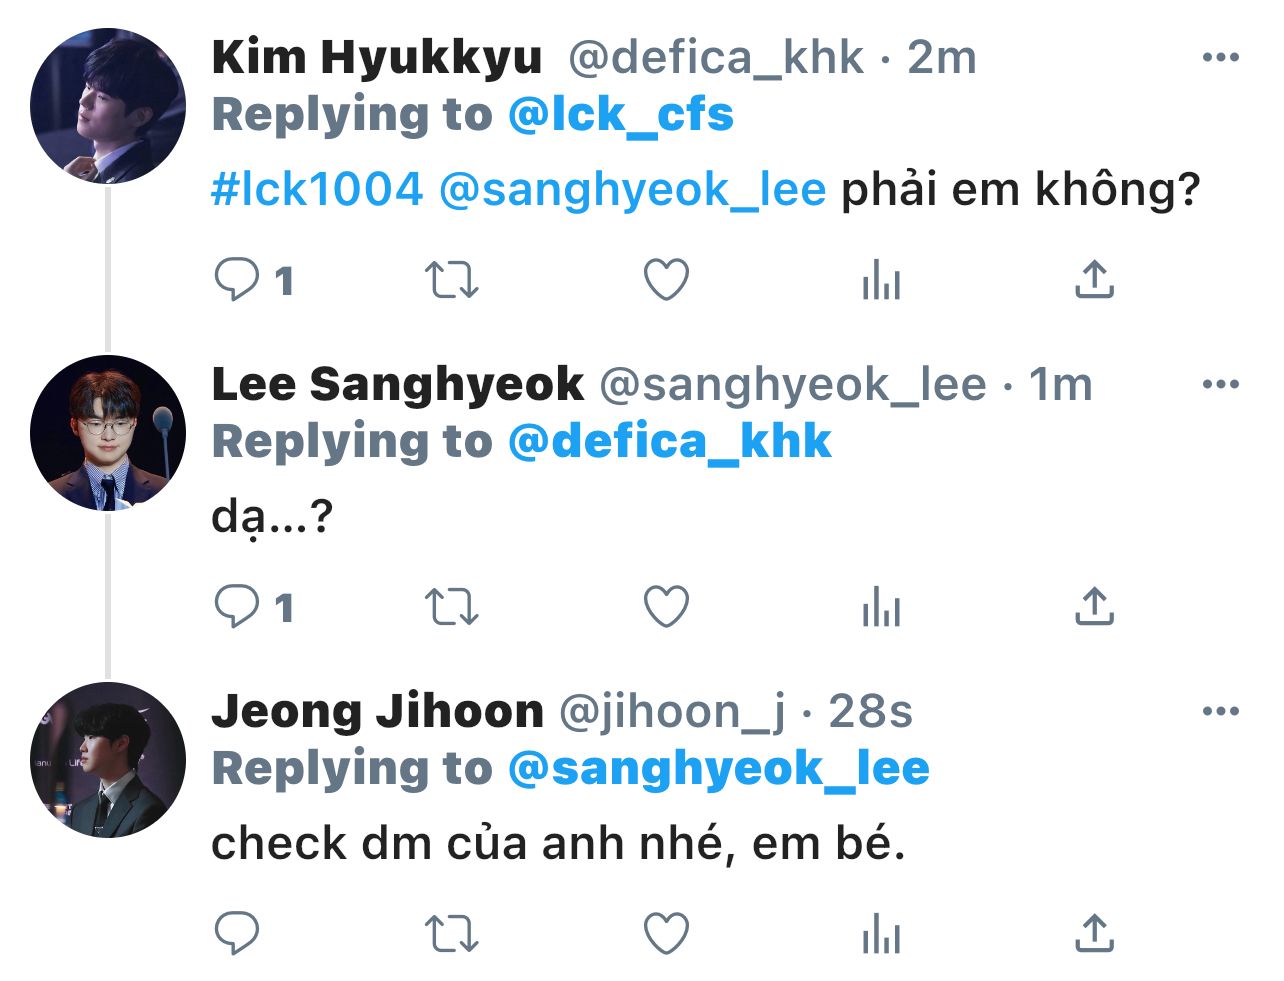Open Jeong Jihoon's profile picture

pos(108,760)
